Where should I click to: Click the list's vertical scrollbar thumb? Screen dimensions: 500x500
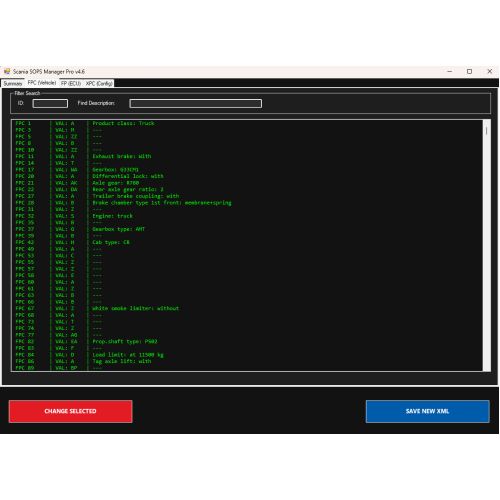(487, 131)
